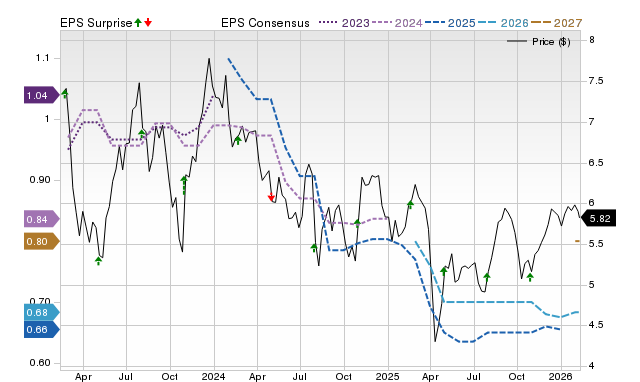Viewport: 640px width, 382px height.
Task: Select the light purple 0.84 value badge
Action: pos(42,220)
